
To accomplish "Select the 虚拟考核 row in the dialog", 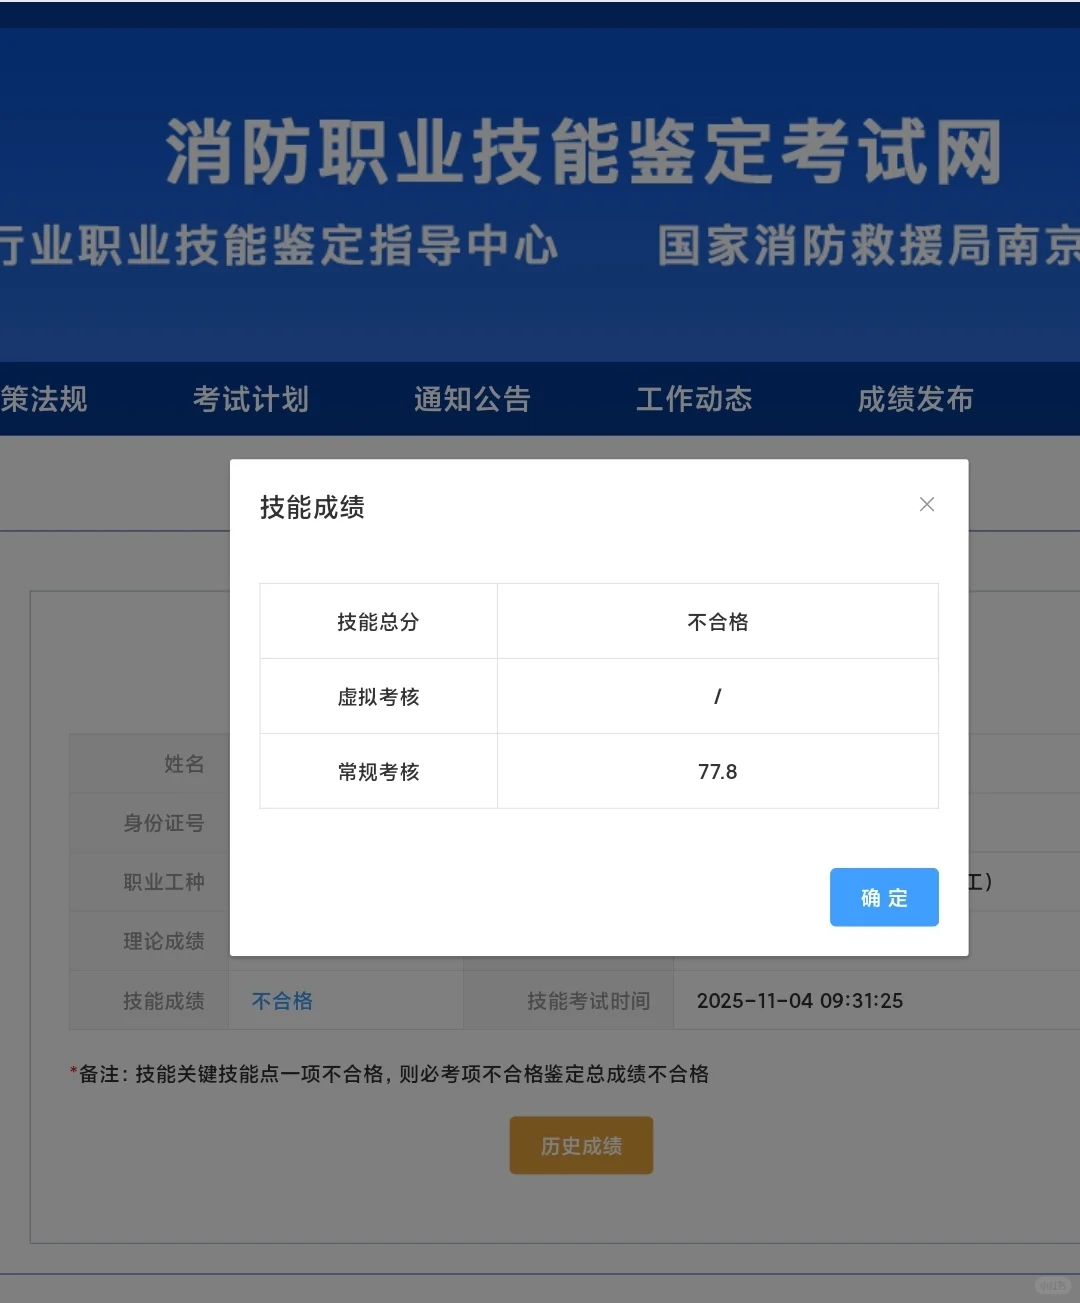I will [x=378, y=696].
